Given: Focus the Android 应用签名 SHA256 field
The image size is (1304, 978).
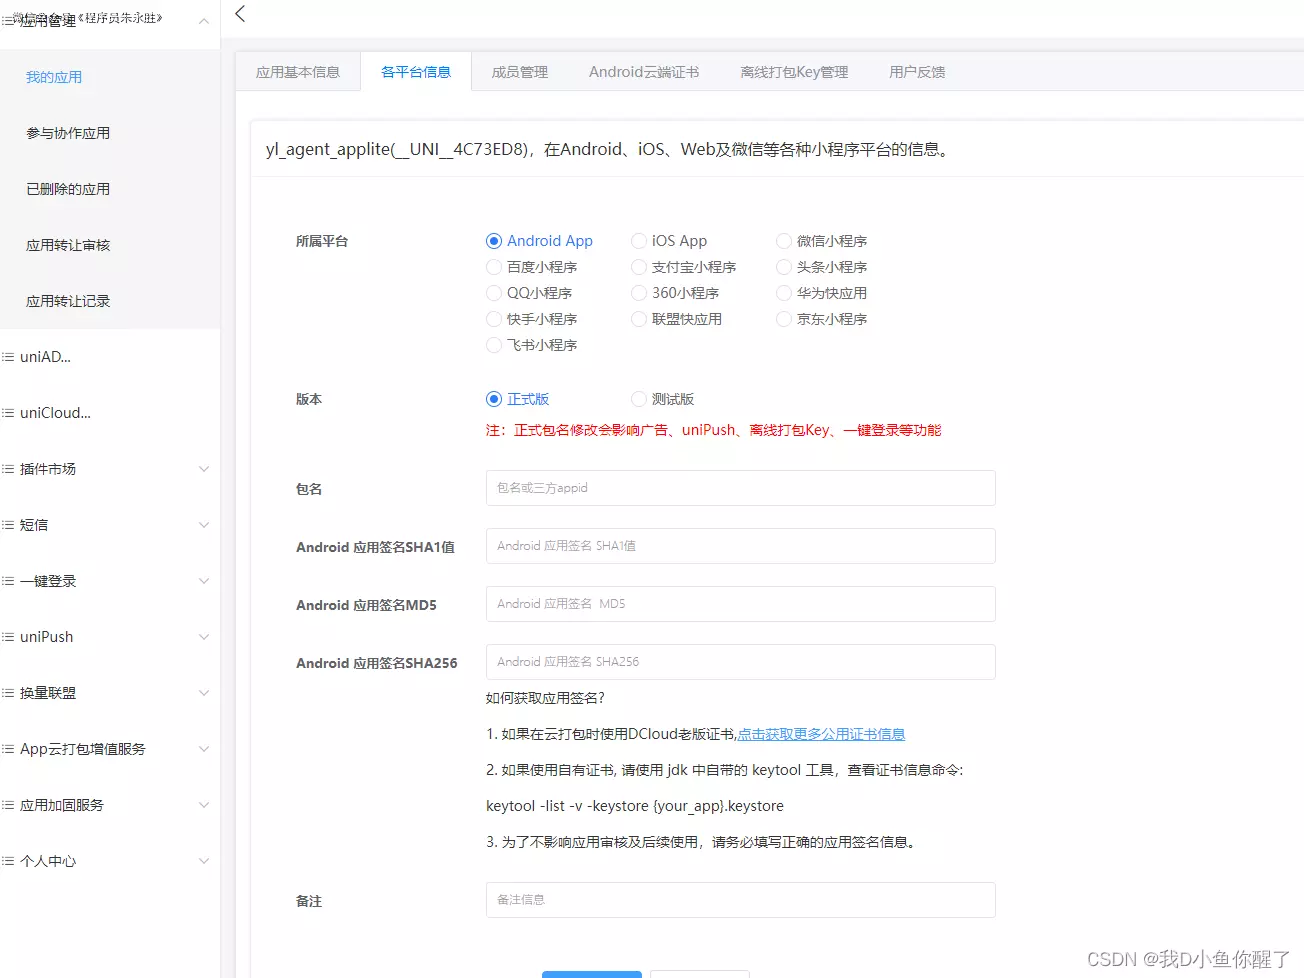Looking at the screenshot, I should tap(740, 662).
